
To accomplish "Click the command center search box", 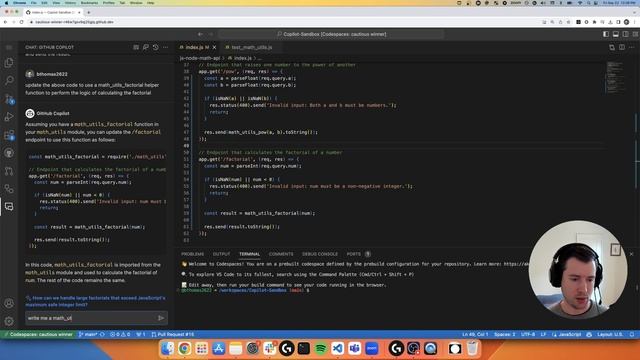I will [331, 34].
